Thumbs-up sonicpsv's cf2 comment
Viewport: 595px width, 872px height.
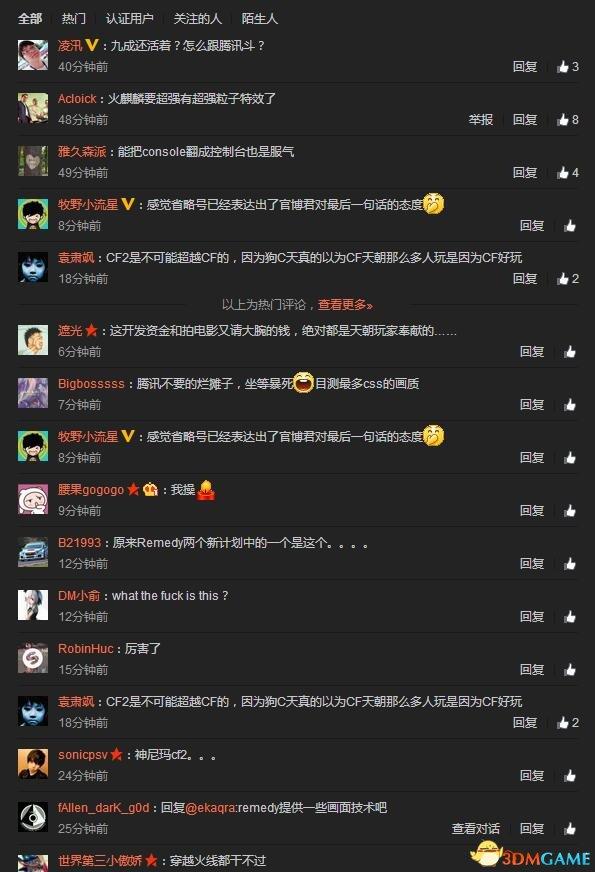570,776
